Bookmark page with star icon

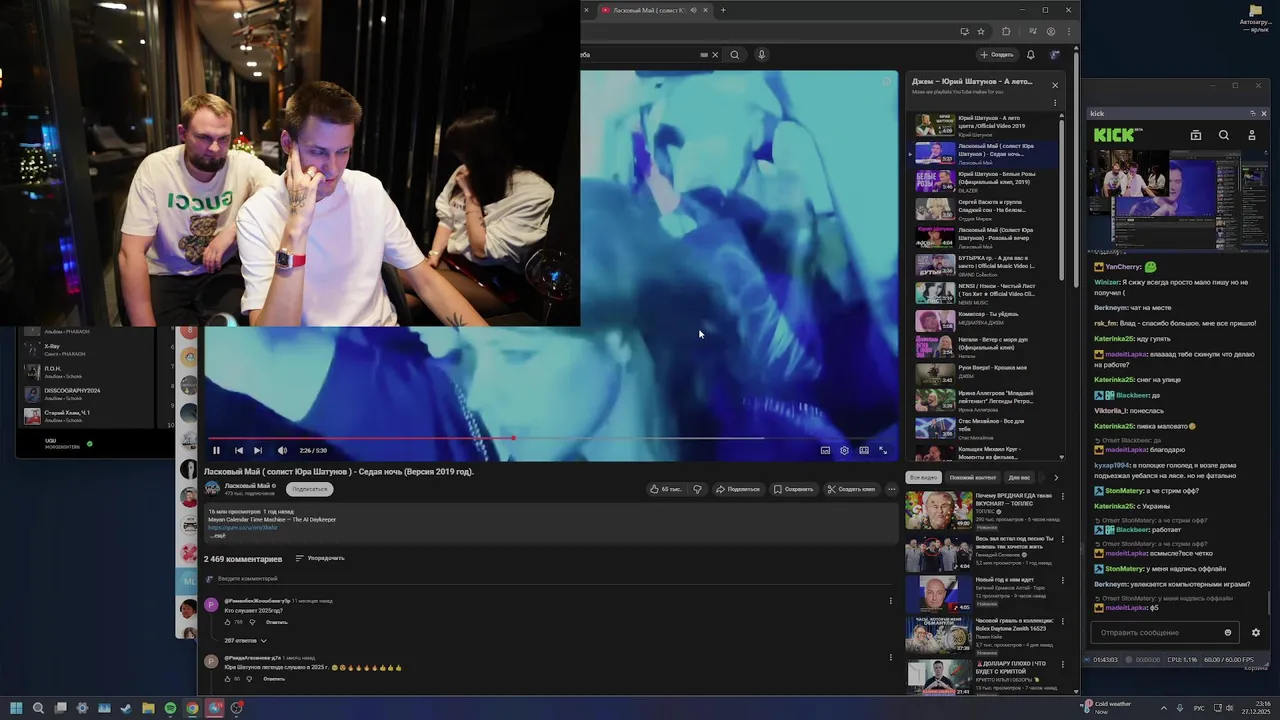point(981,31)
